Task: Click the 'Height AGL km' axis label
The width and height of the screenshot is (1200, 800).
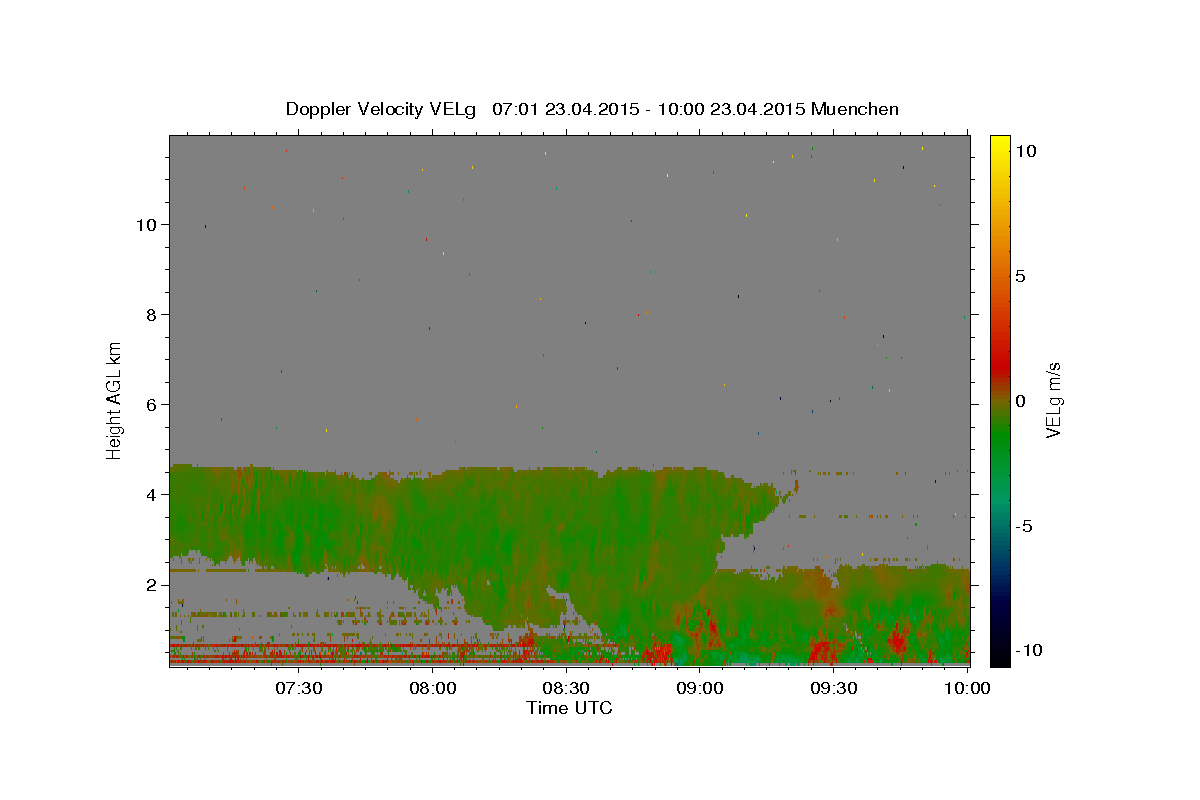Action: [115, 400]
